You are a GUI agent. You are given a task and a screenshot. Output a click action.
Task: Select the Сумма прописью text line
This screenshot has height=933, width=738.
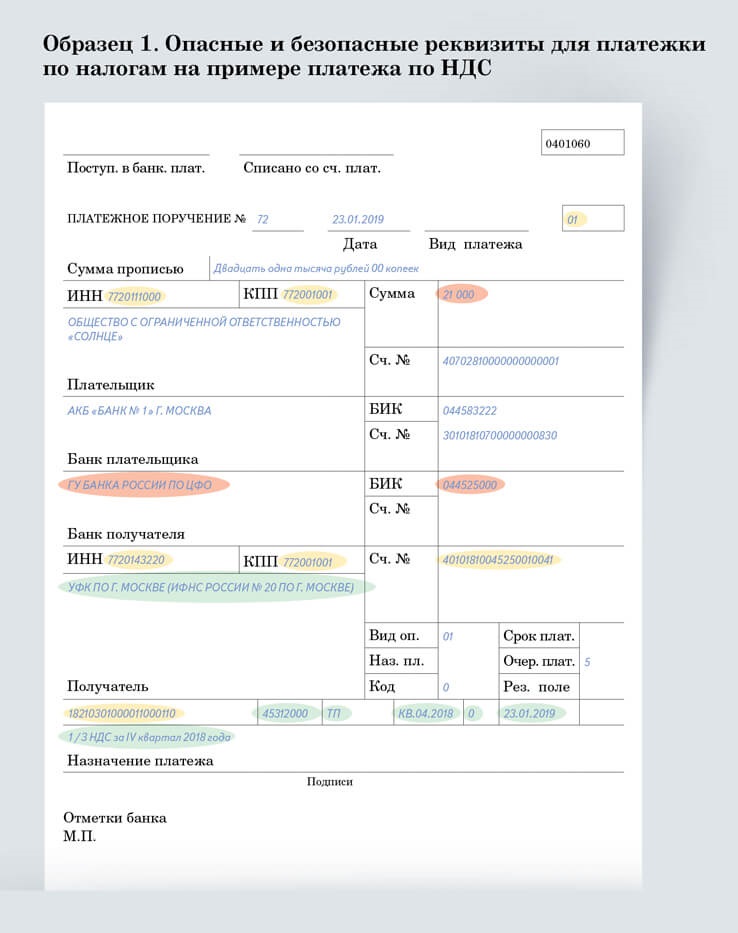tap(317, 268)
